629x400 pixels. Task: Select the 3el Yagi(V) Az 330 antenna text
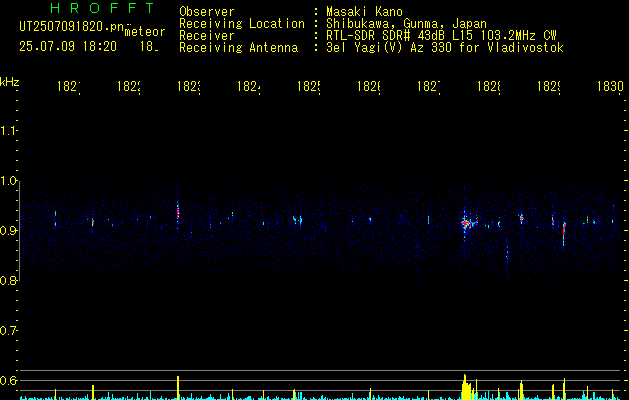click(445, 48)
